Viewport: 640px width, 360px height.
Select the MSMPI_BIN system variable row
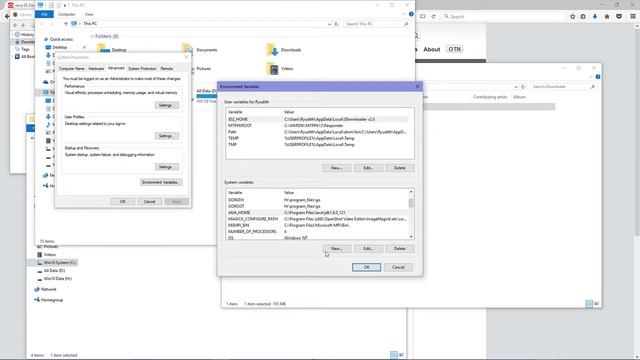pyautogui.click(x=317, y=225)
